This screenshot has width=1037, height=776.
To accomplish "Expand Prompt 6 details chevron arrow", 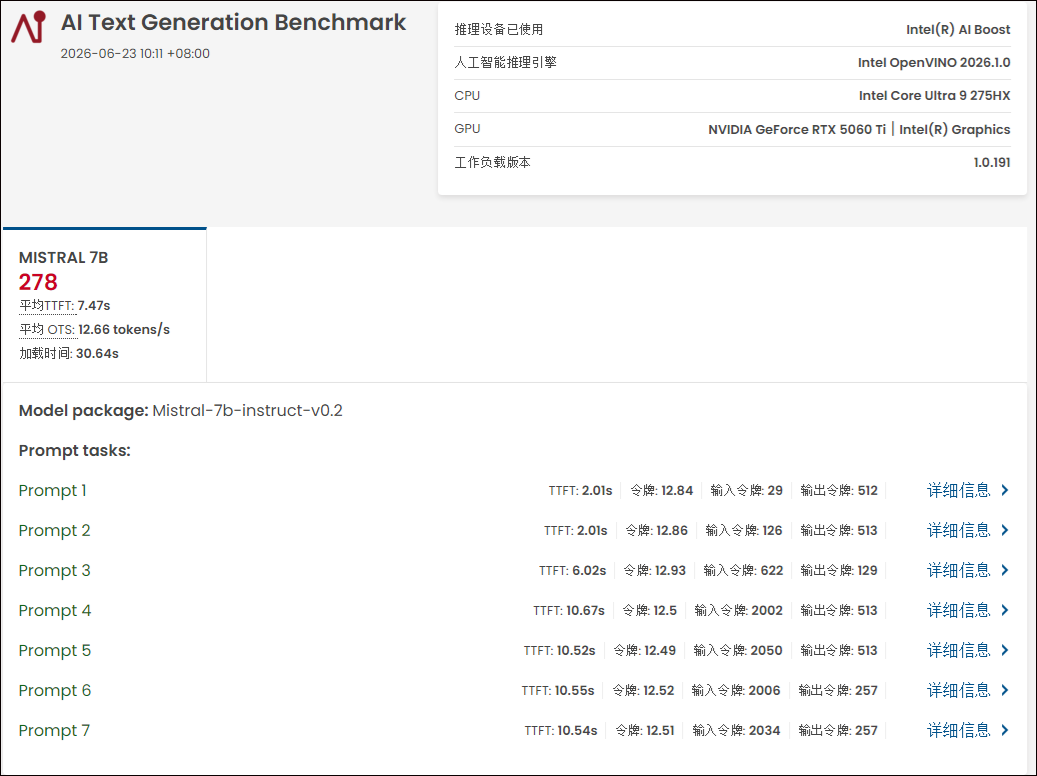I will (1005, 690).
